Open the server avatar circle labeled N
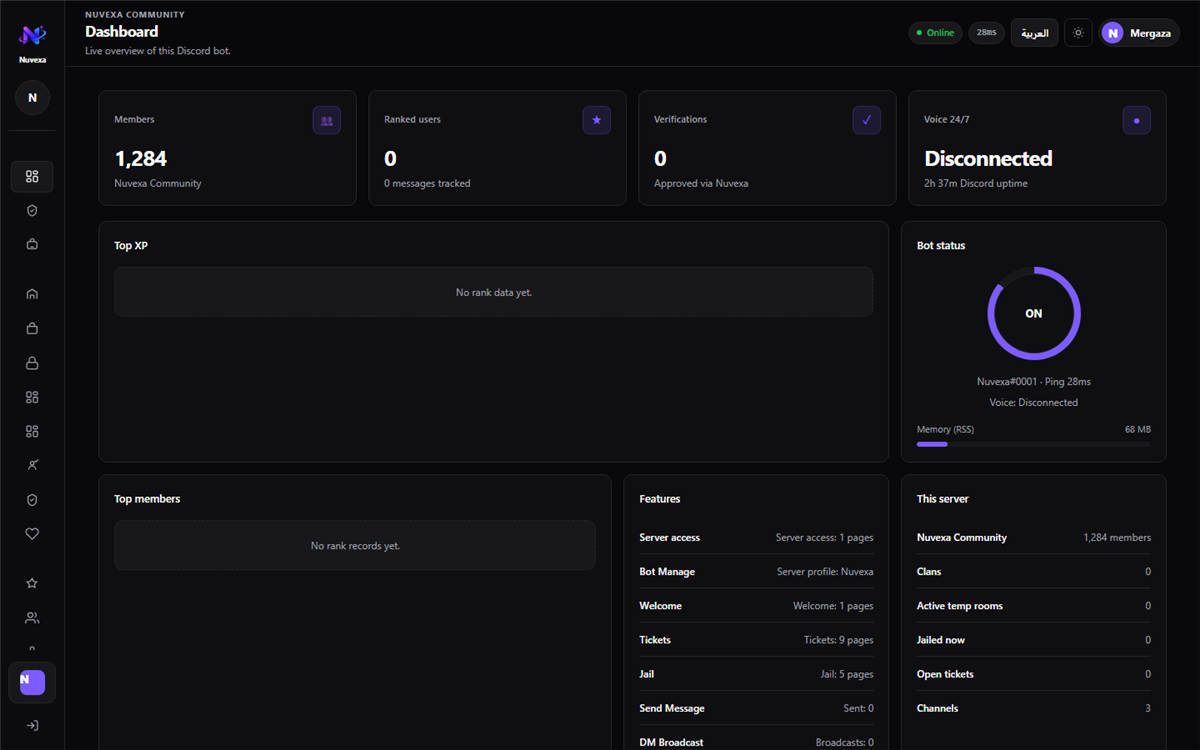The image size is (1200, 750). pyautogui.click(x=32, y=98)
